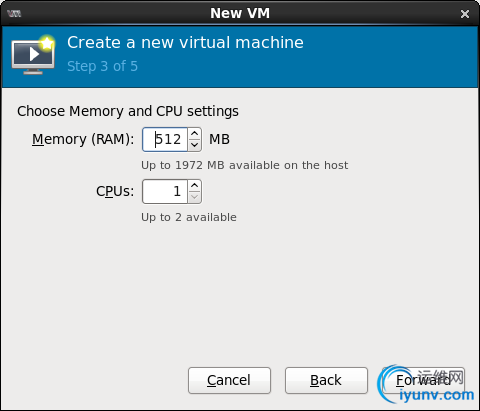Cancel the new VM wizard
This screenshot has width=480, height=411.
click(229, 380)
